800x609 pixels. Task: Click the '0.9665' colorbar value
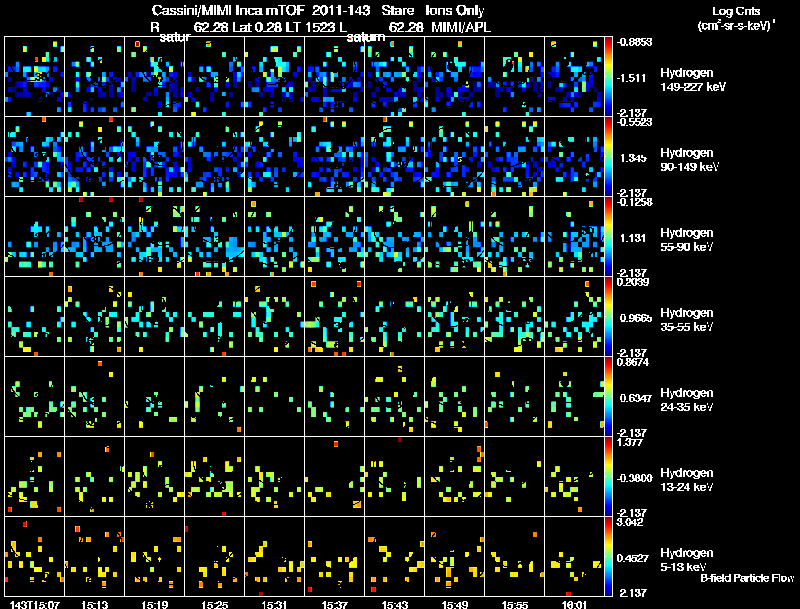point(636,318)
